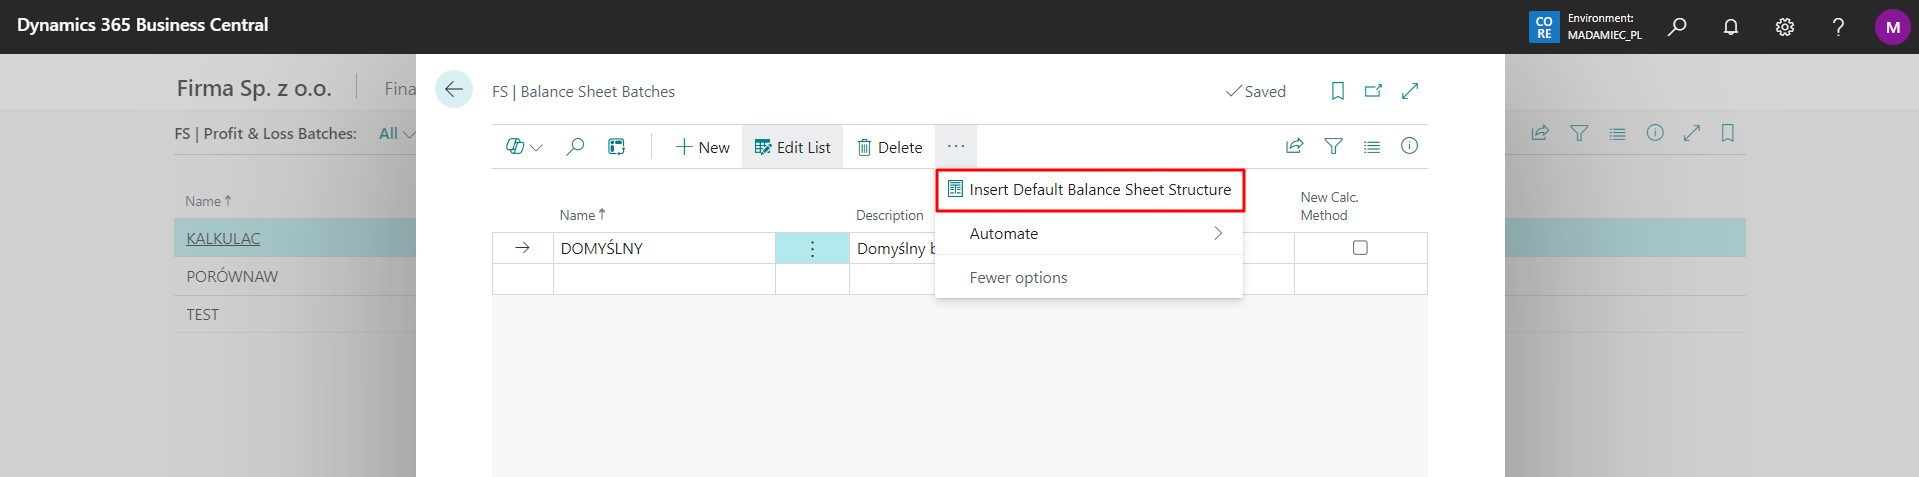Screen dimensions: 1919x477
Task: Click list view icon on Profit & Loss page
Action: (x=1617, y=133)
